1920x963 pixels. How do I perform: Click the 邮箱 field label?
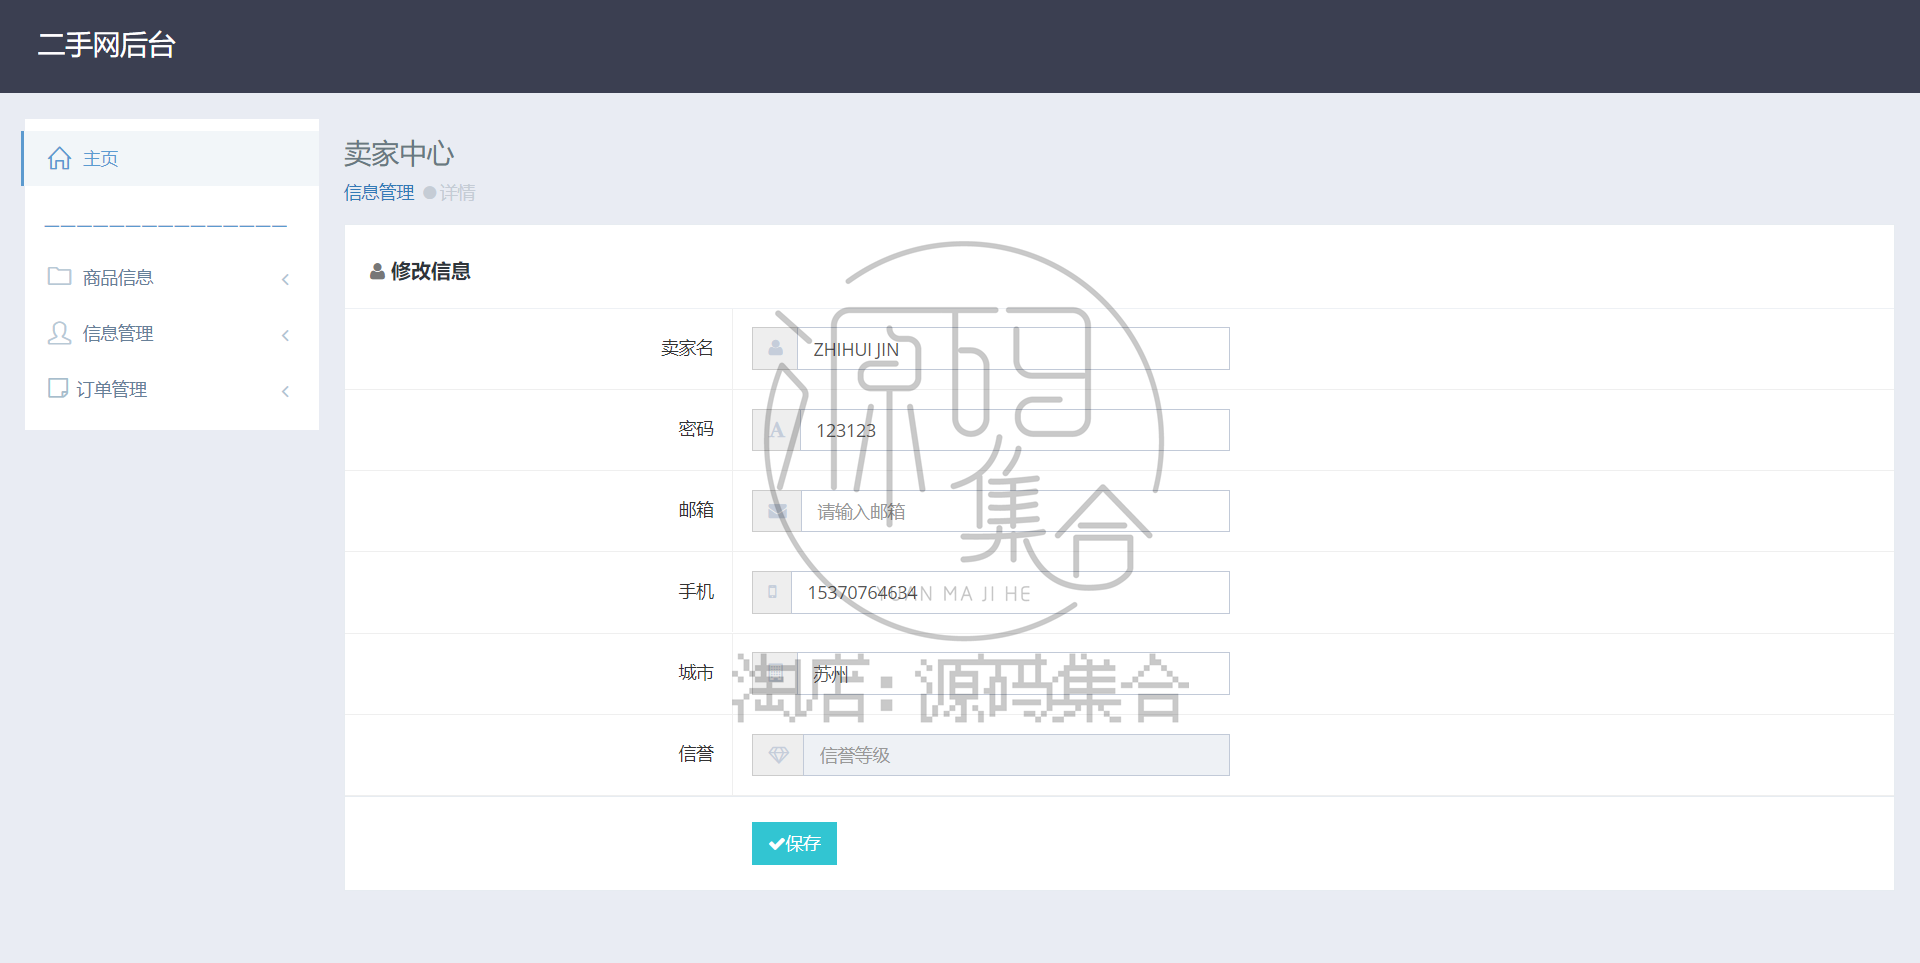click(696, 510)
